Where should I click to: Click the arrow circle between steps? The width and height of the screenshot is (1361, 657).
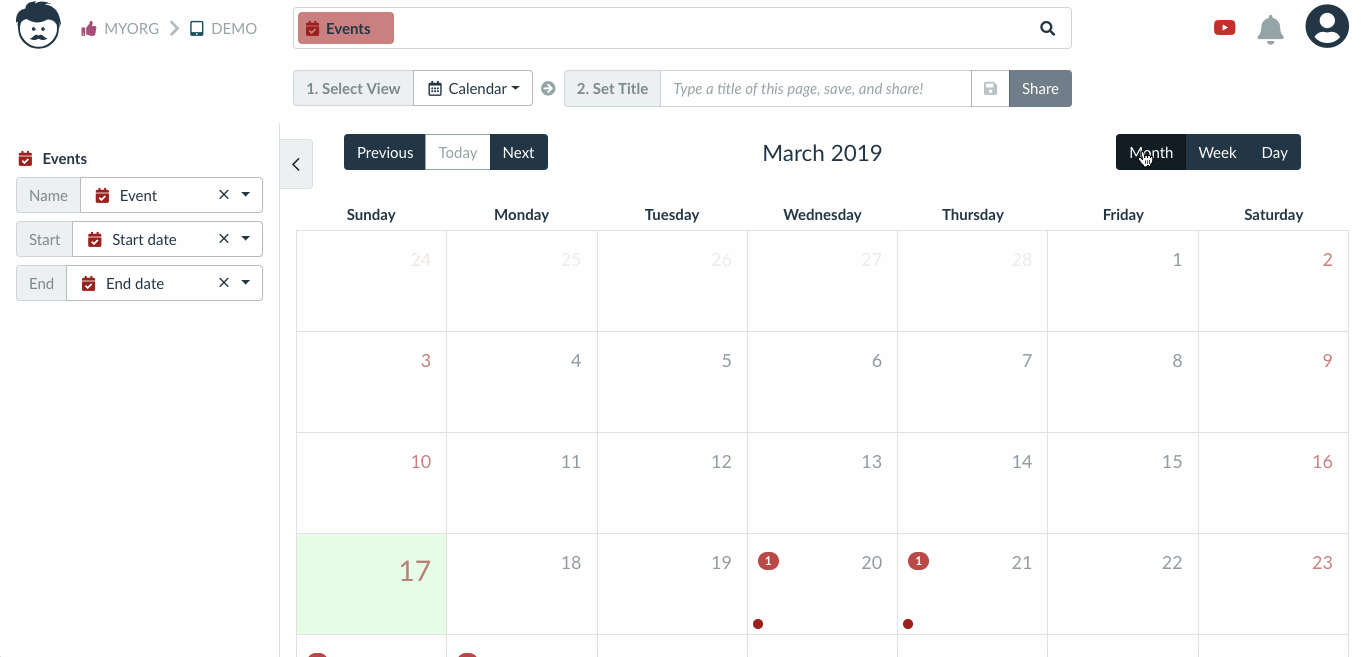[548, 88]
